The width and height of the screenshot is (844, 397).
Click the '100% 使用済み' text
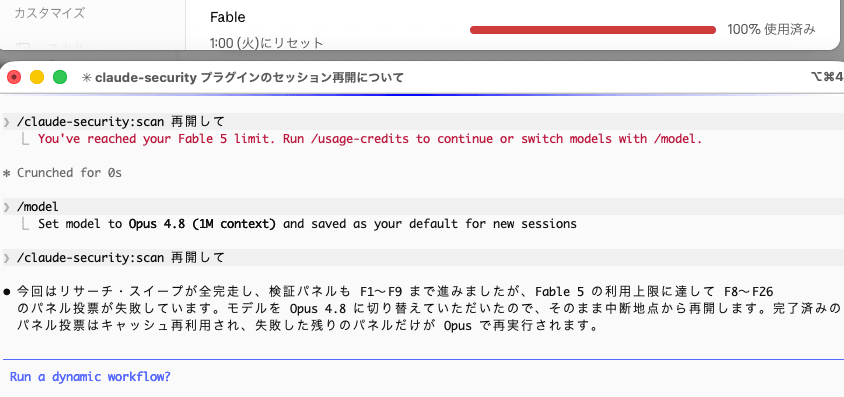click(771, 30)
